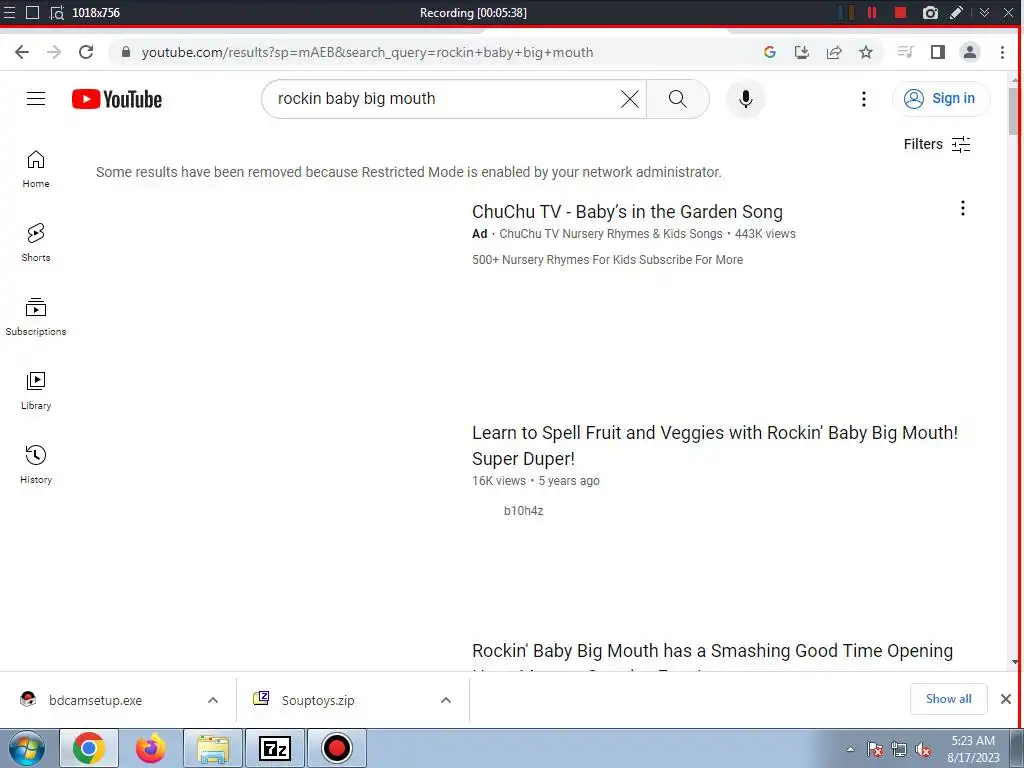Open Bandicam recorder from taskbar

pos(337,748)
